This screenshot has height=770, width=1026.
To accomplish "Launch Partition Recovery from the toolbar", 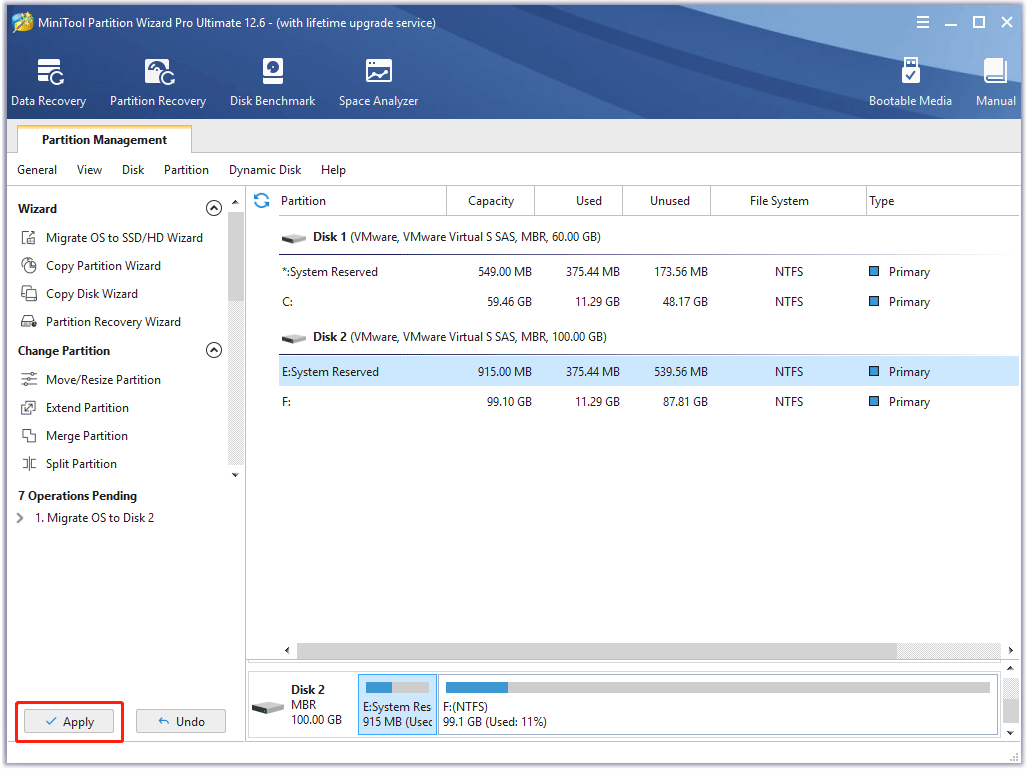I will point(158,82).
